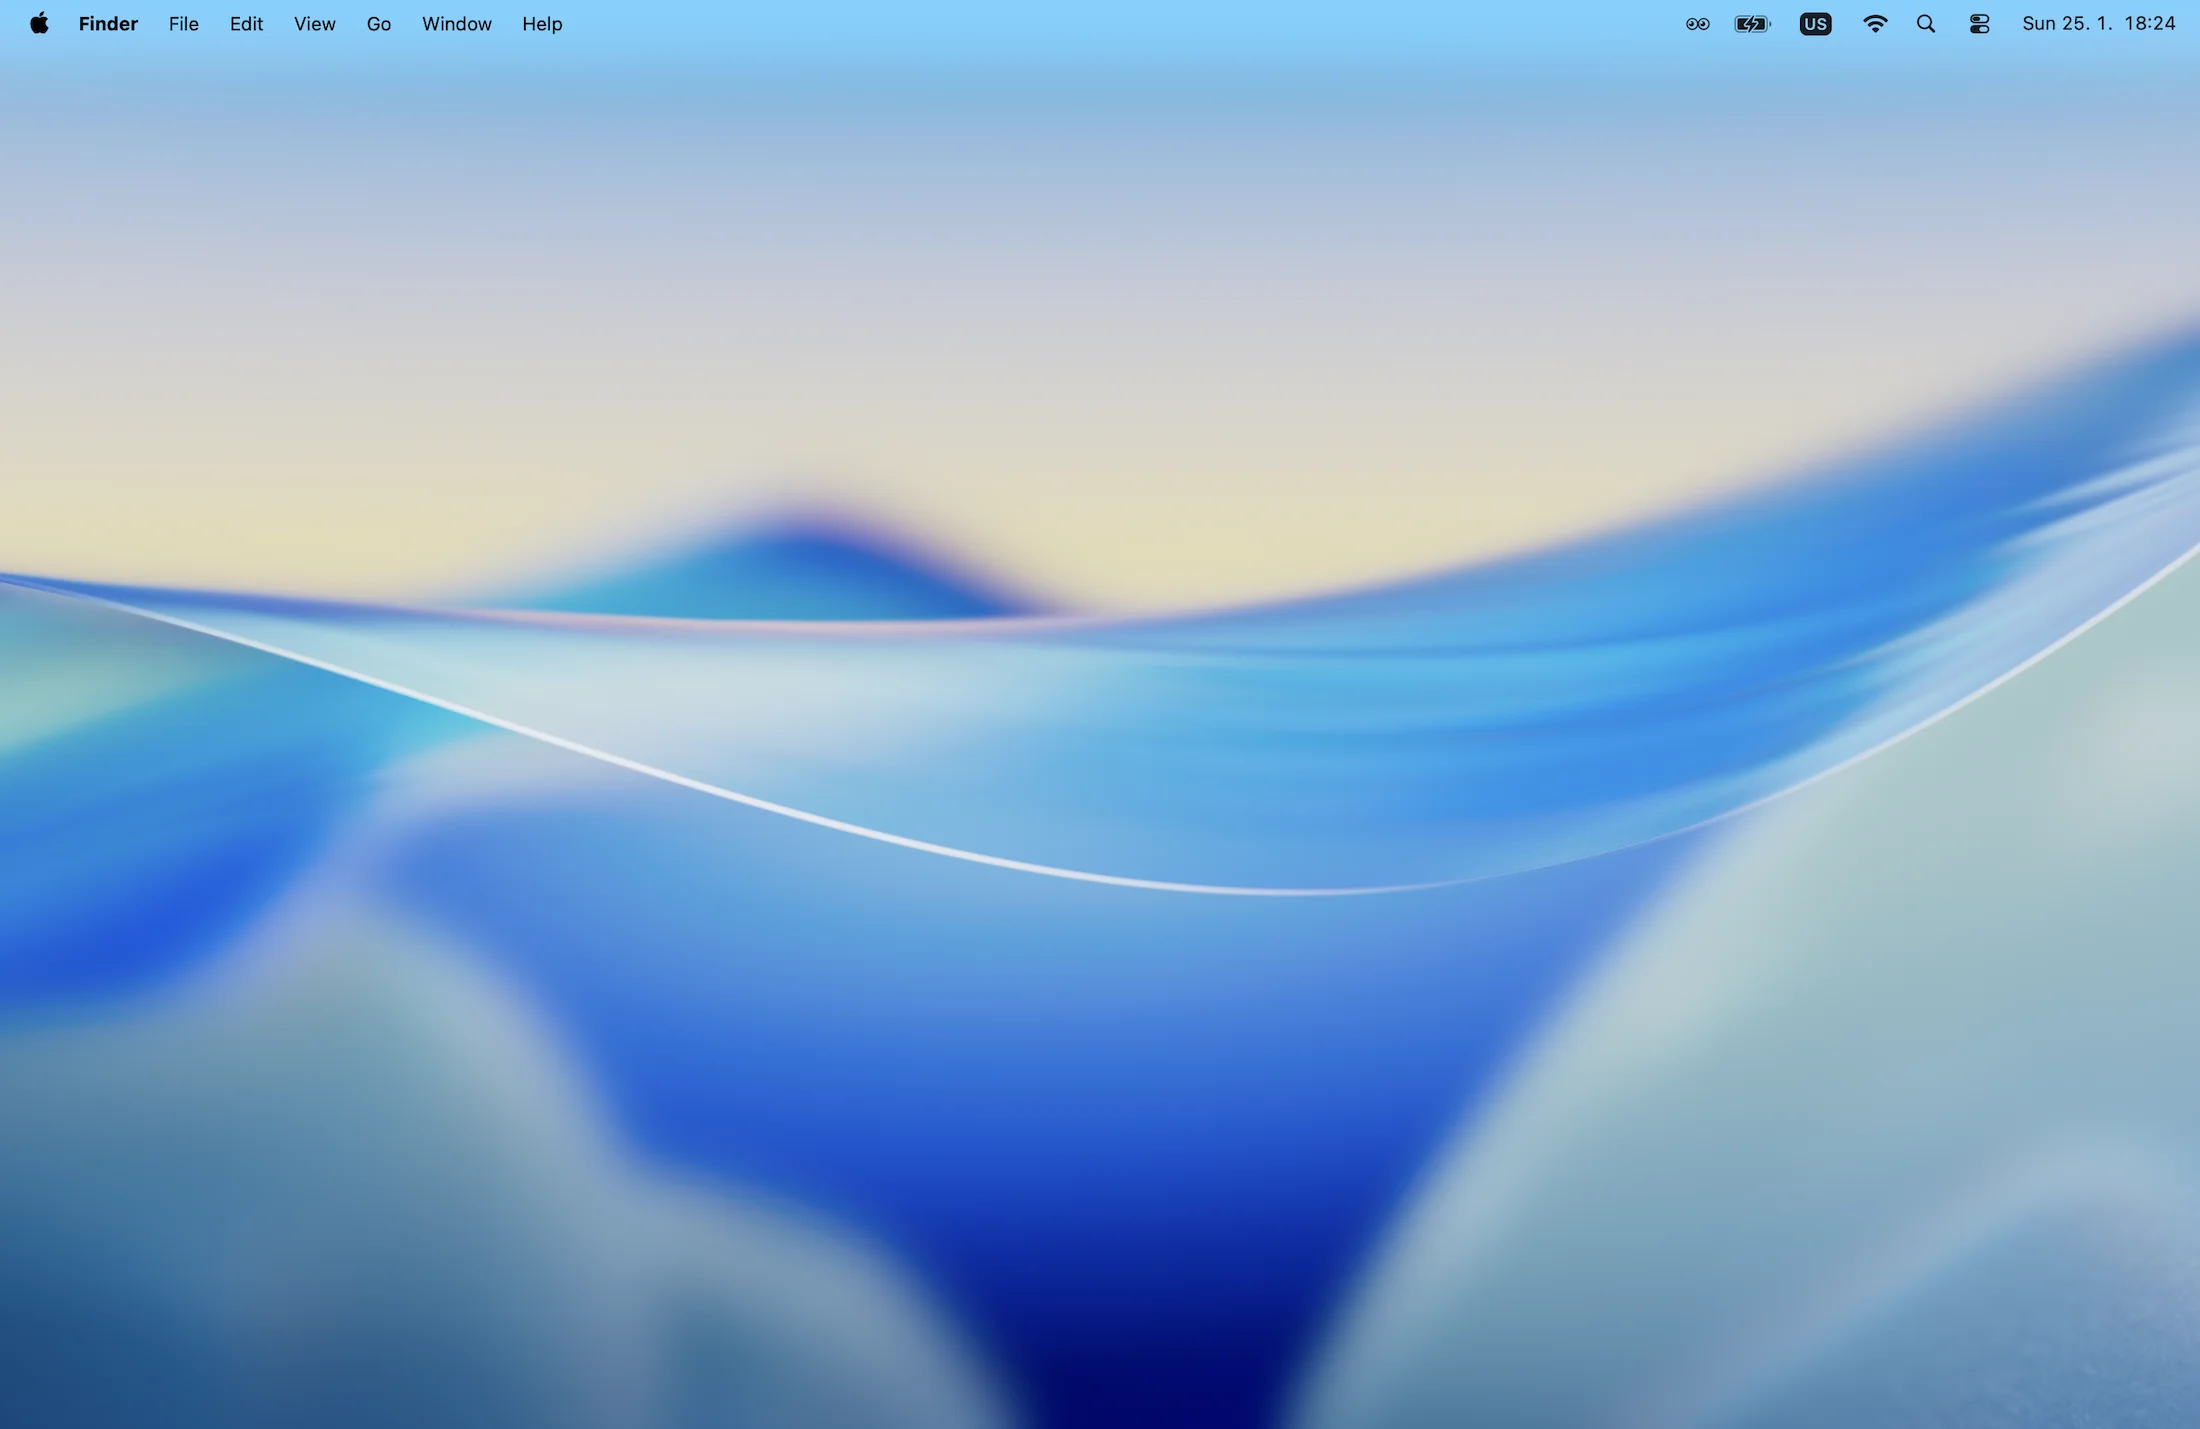Open the Wi-Fi status menu

[1875, 24]
